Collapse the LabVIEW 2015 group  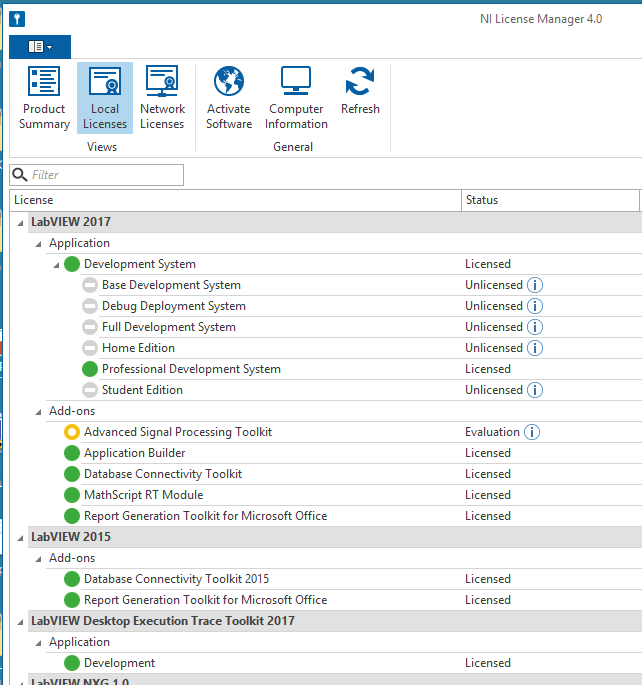coord(21,538)
